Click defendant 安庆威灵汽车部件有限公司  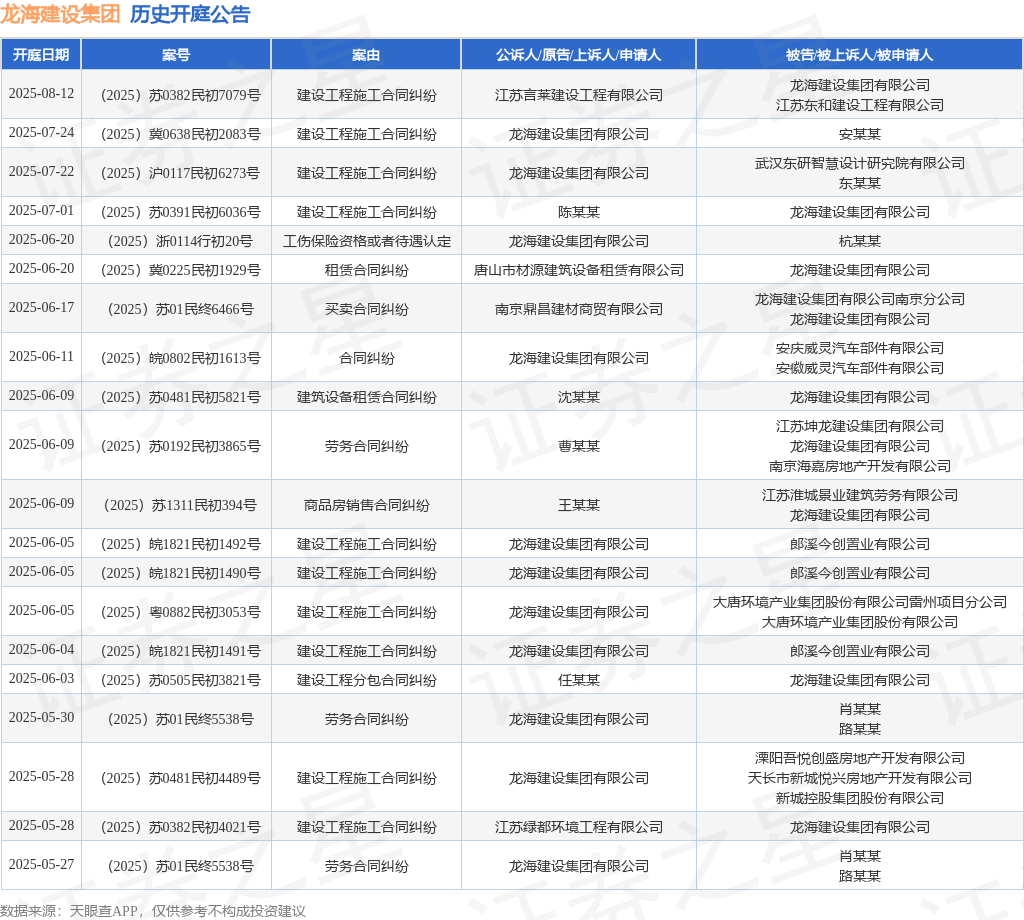[x=859, y=348]
